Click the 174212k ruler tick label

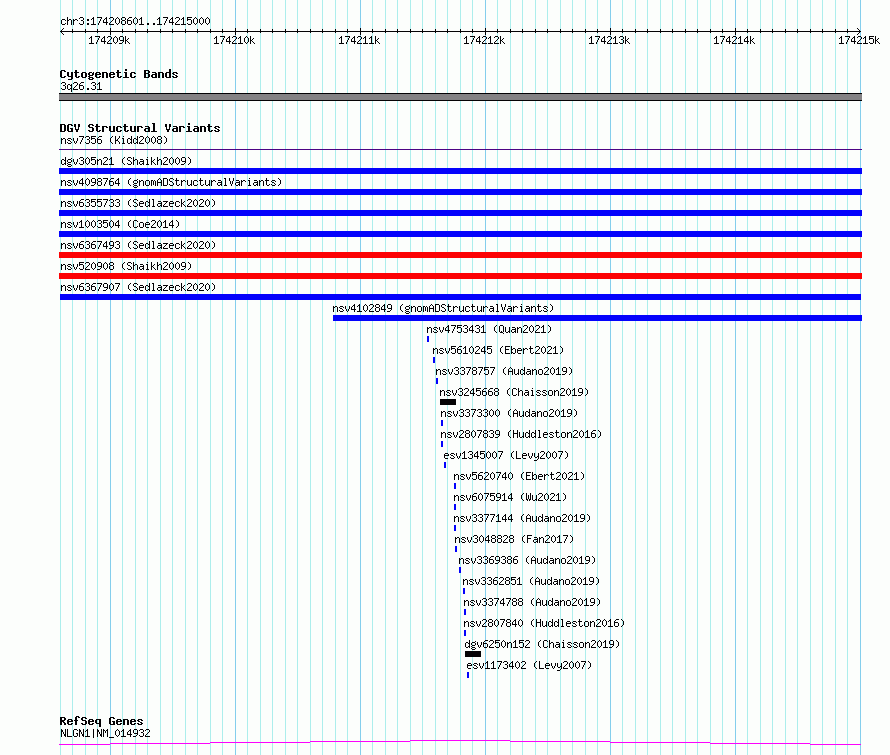pos(484,40)
